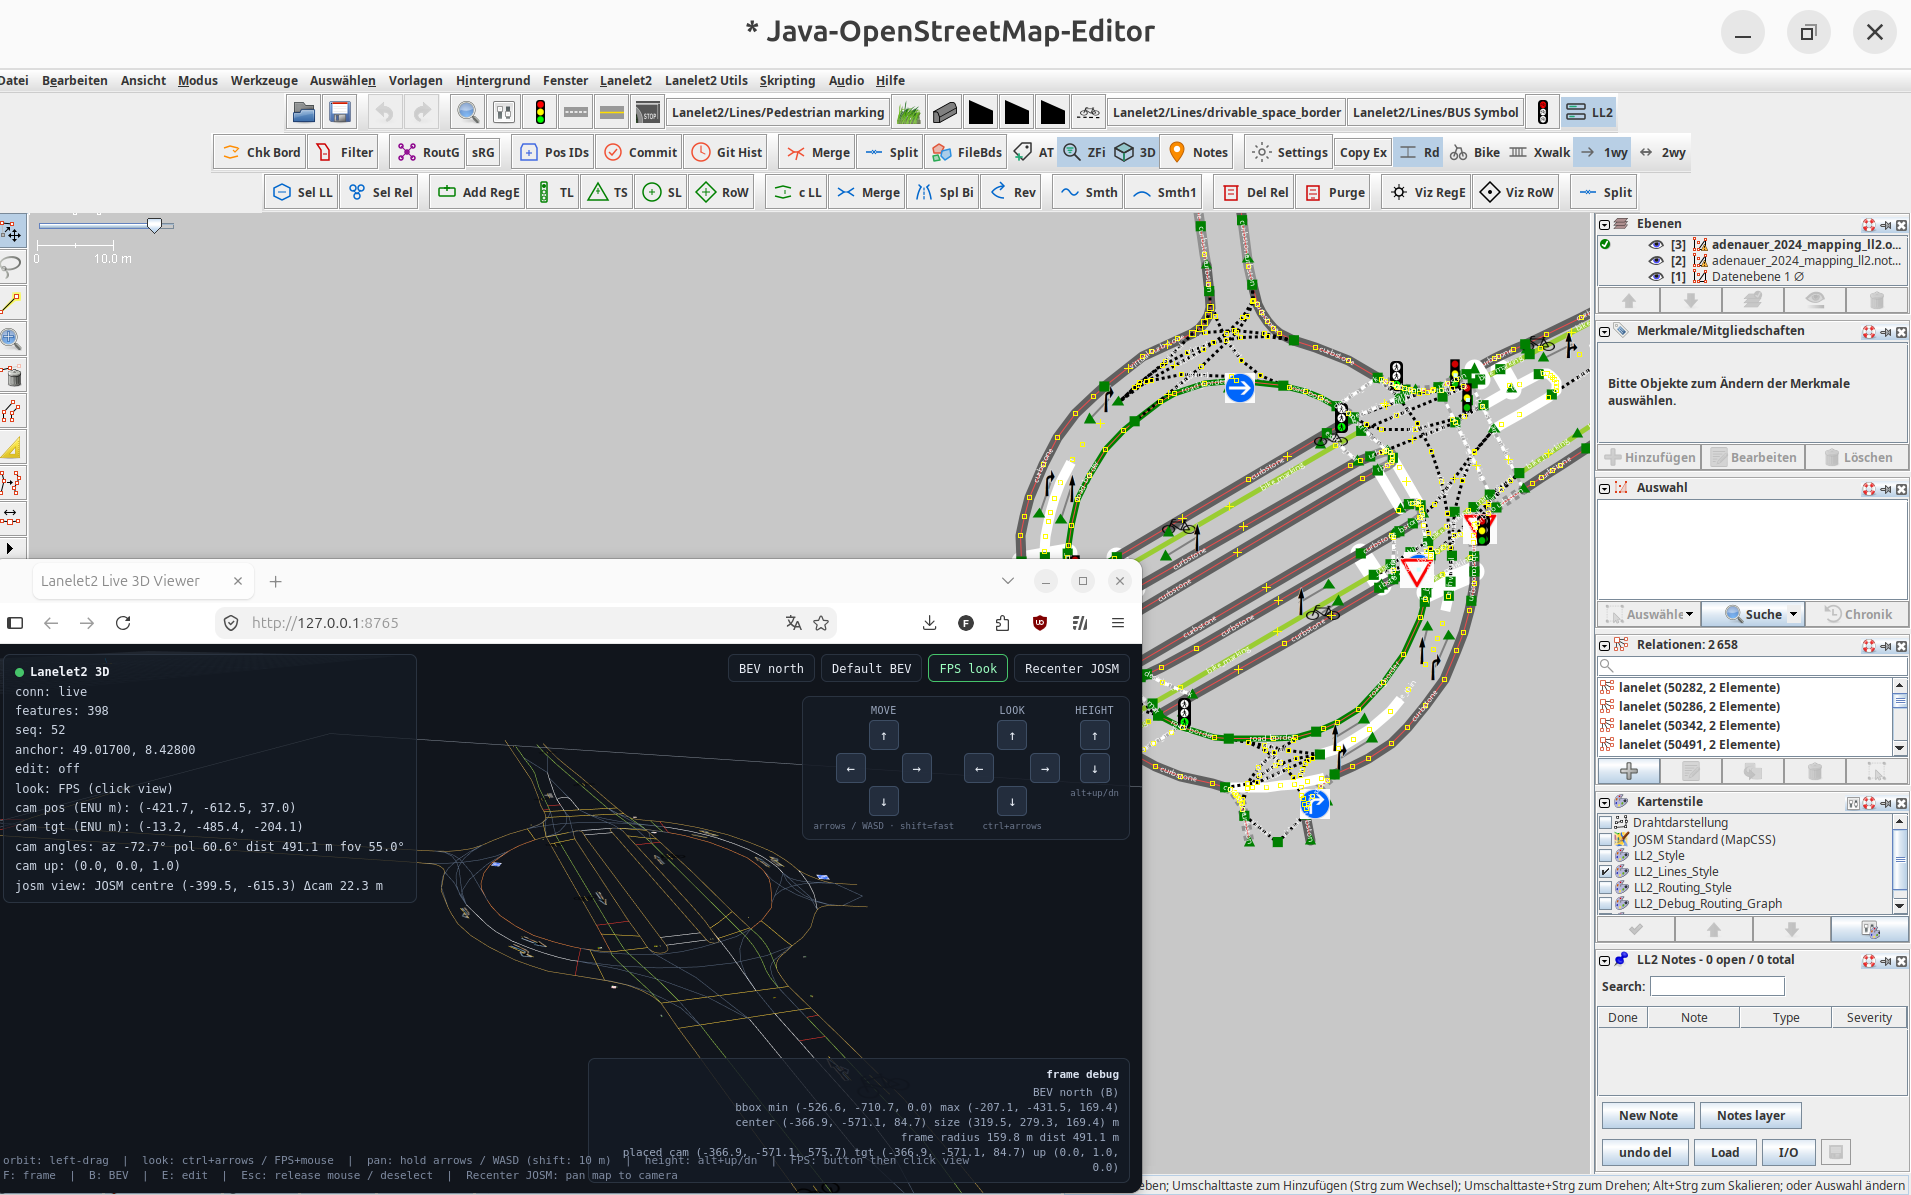Click the magnifier search icon in top toolbar

(x=467, y=112)
